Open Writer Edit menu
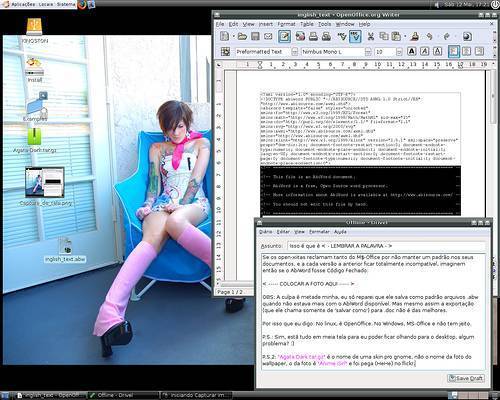 pos(233,24)
